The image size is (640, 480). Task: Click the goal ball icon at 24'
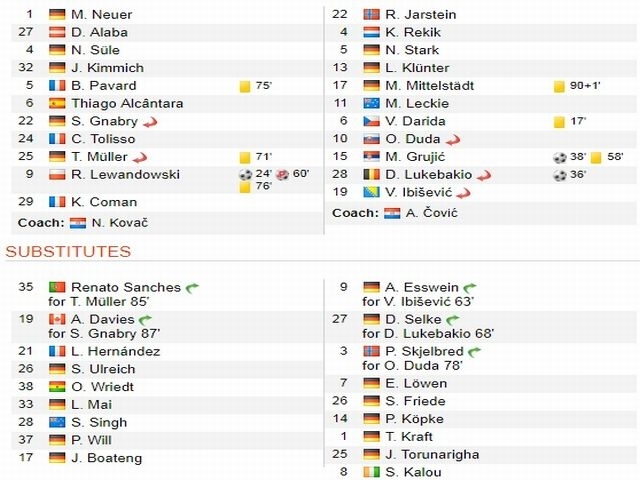tap(245, 175)
